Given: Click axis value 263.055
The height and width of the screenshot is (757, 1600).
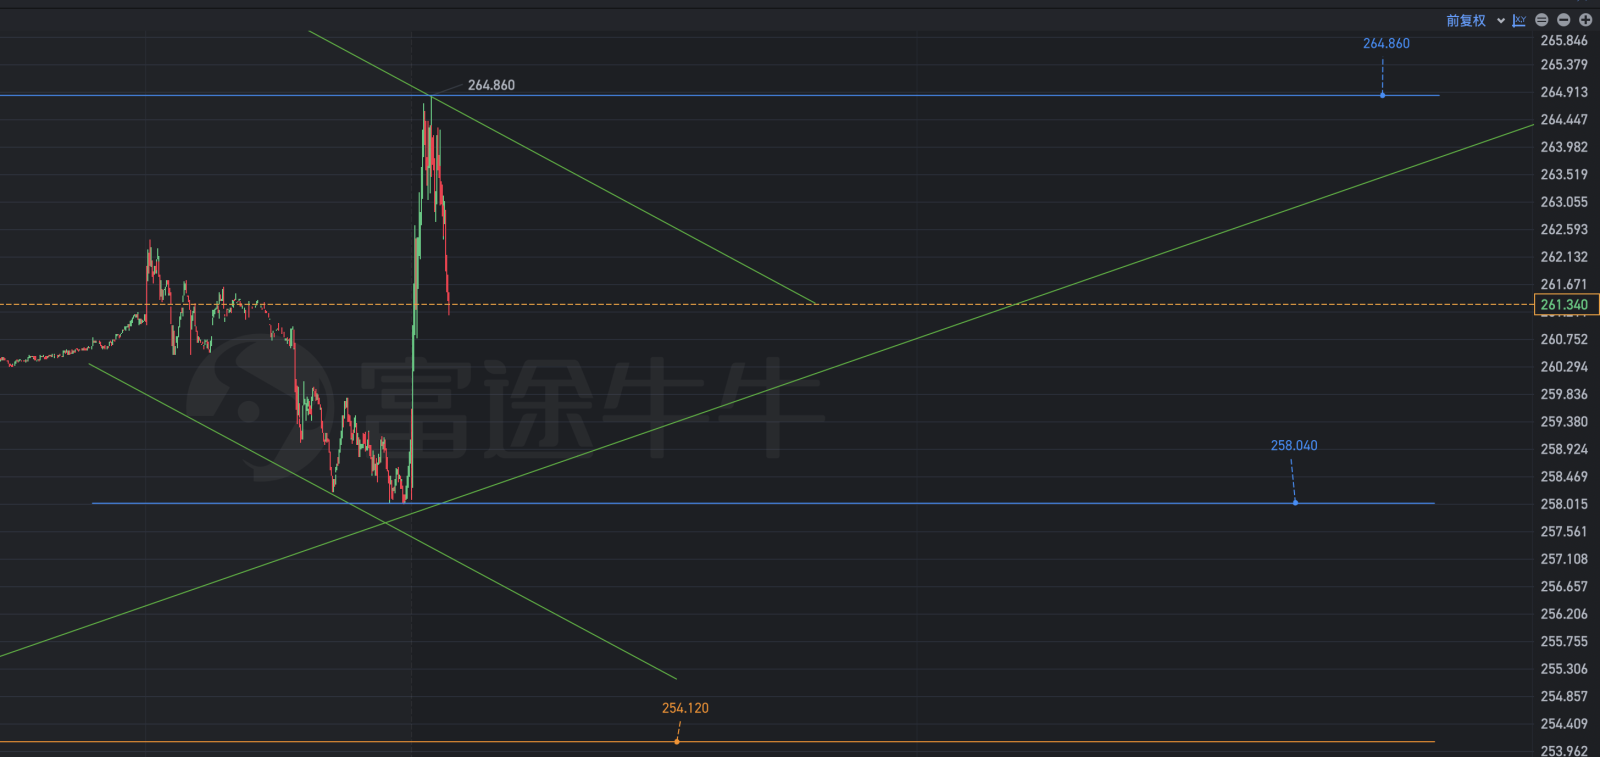Looking at the screenshot, I should [1564, 202].
